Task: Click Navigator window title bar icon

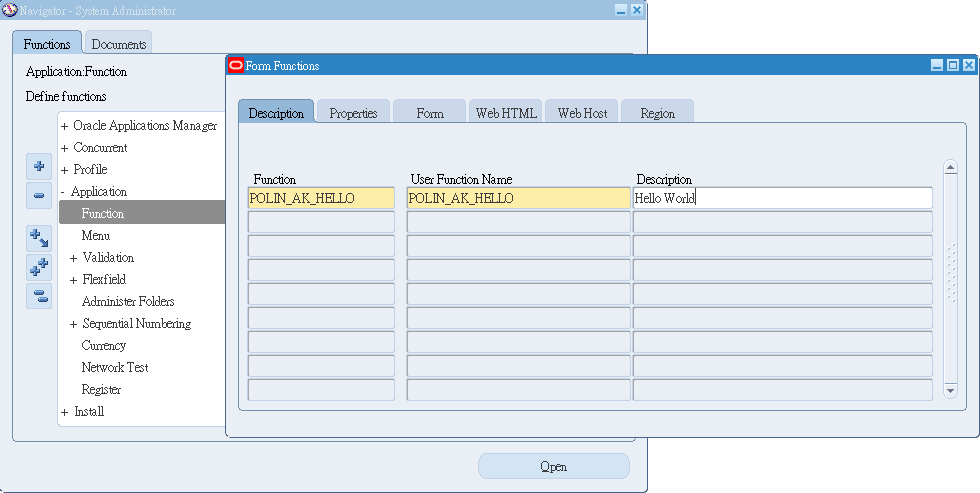Action: (9, 10)
